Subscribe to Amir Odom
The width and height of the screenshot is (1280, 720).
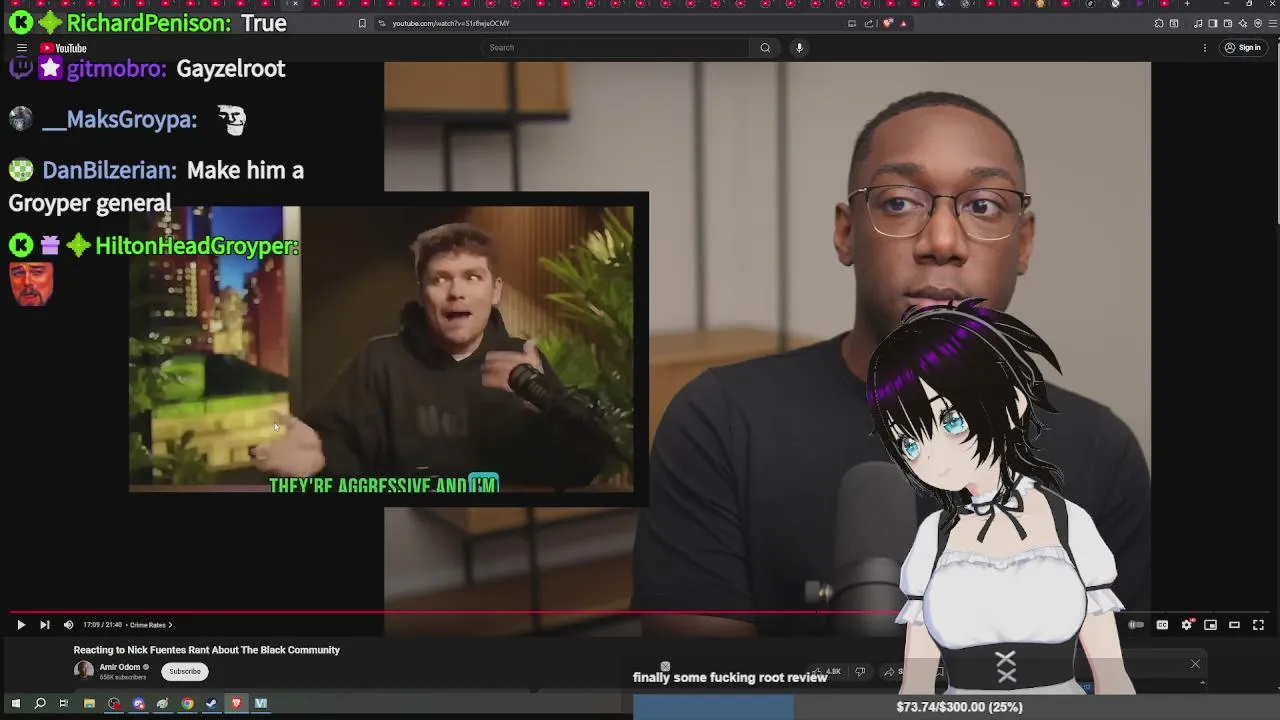(185, 671)
